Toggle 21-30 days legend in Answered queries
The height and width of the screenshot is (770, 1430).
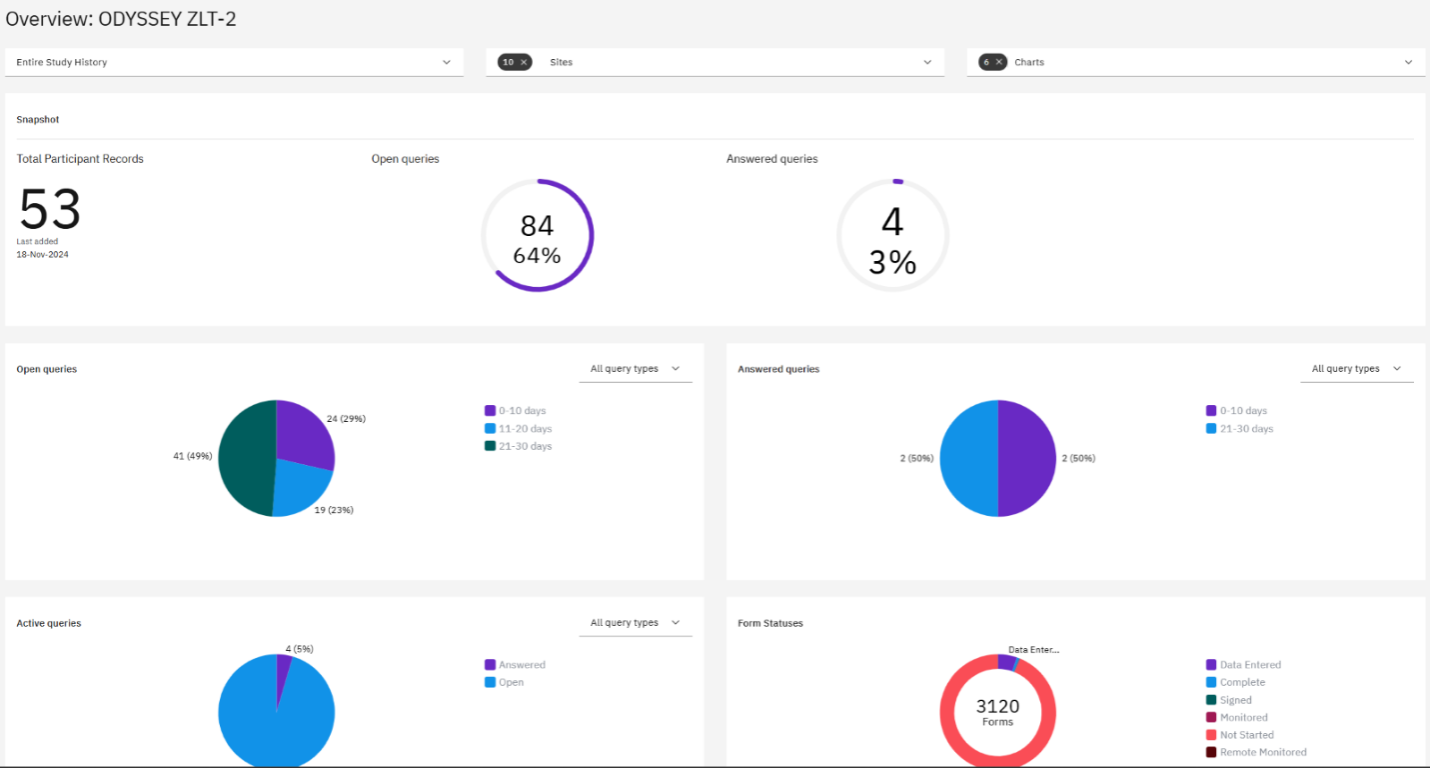[x=1240, y=429]
